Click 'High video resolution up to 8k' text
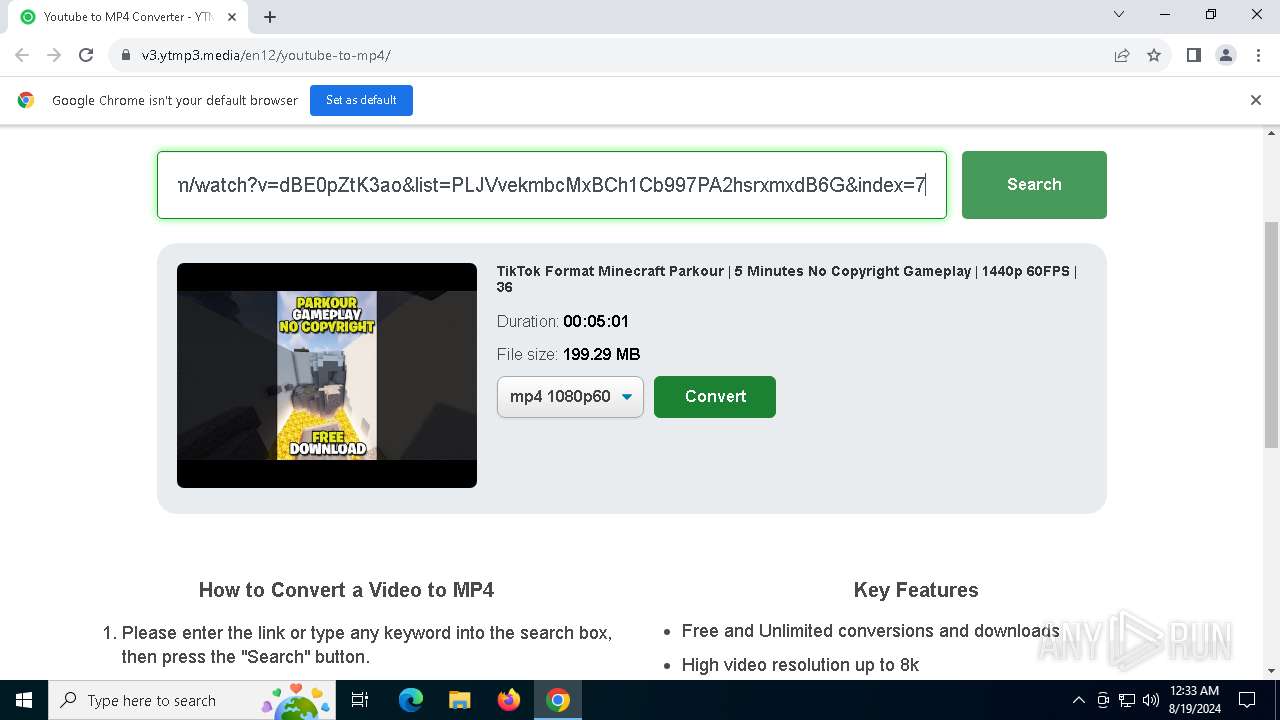The width and height of the screenshot is (1280, 720). click(x=800, y=665)
